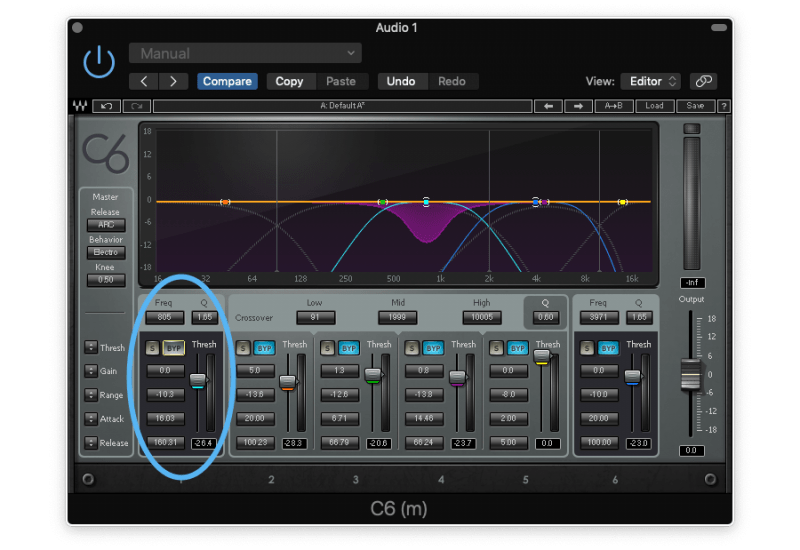
Task: Open the Load menu
Action: pyautogui.click(x=655, y=106)
